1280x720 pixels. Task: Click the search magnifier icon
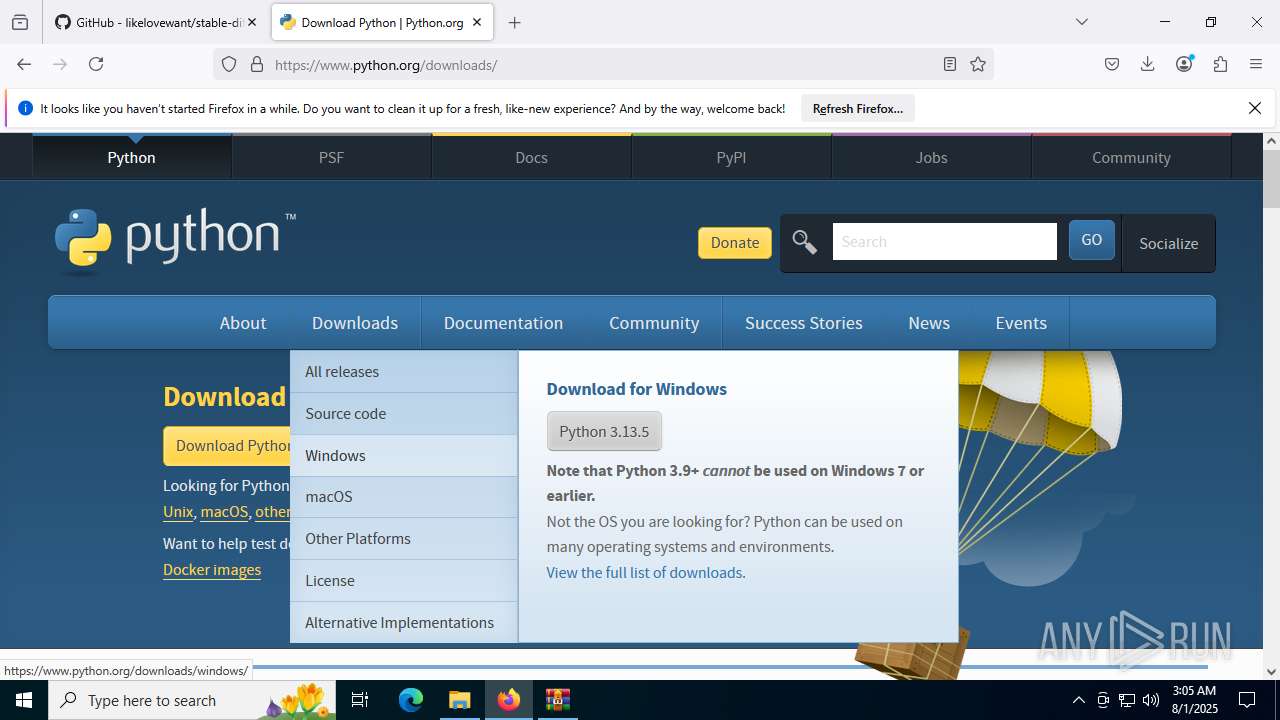click(x=805, y=242)
